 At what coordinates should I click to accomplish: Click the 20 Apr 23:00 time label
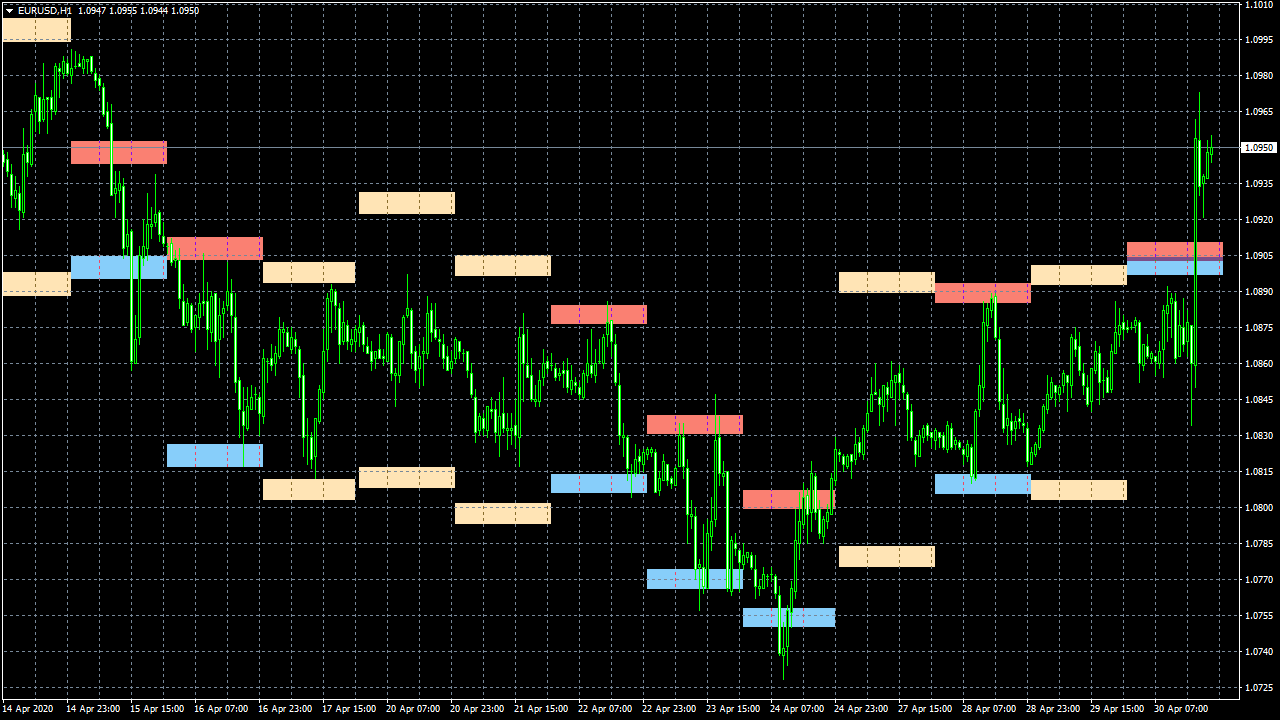click(x=477, y=709)
